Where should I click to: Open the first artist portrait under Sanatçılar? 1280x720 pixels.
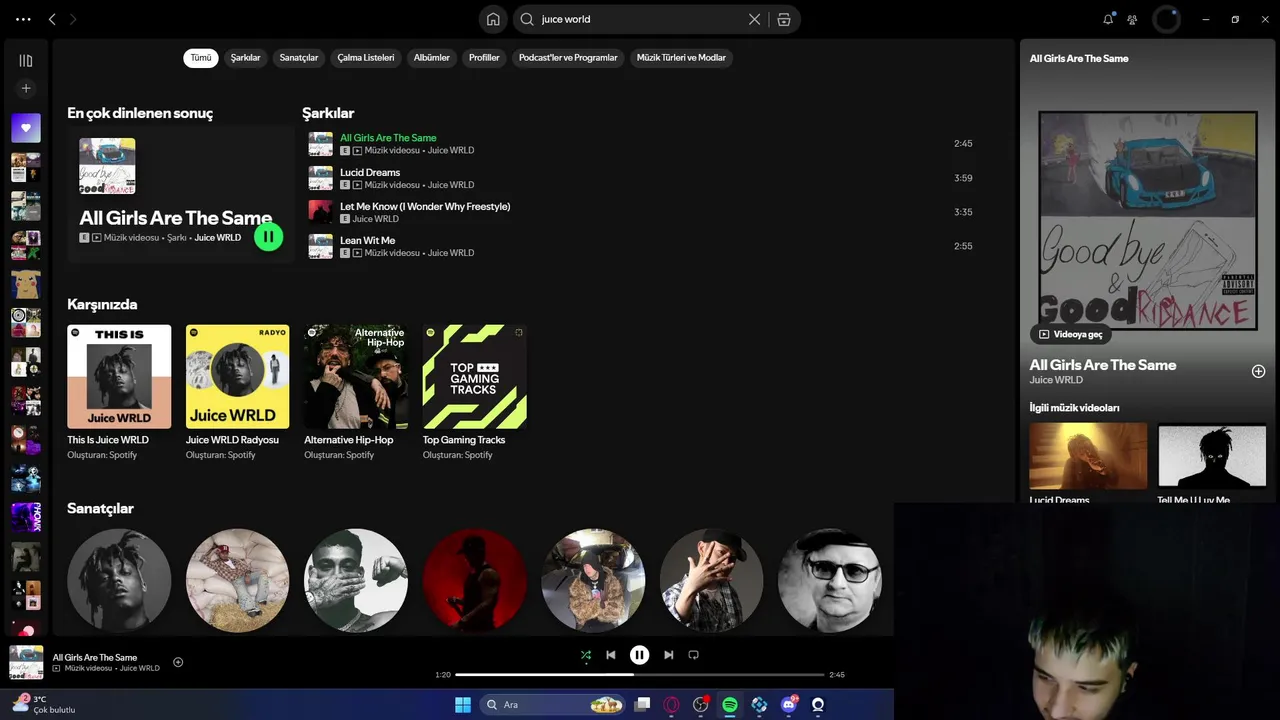click(119, 580)
